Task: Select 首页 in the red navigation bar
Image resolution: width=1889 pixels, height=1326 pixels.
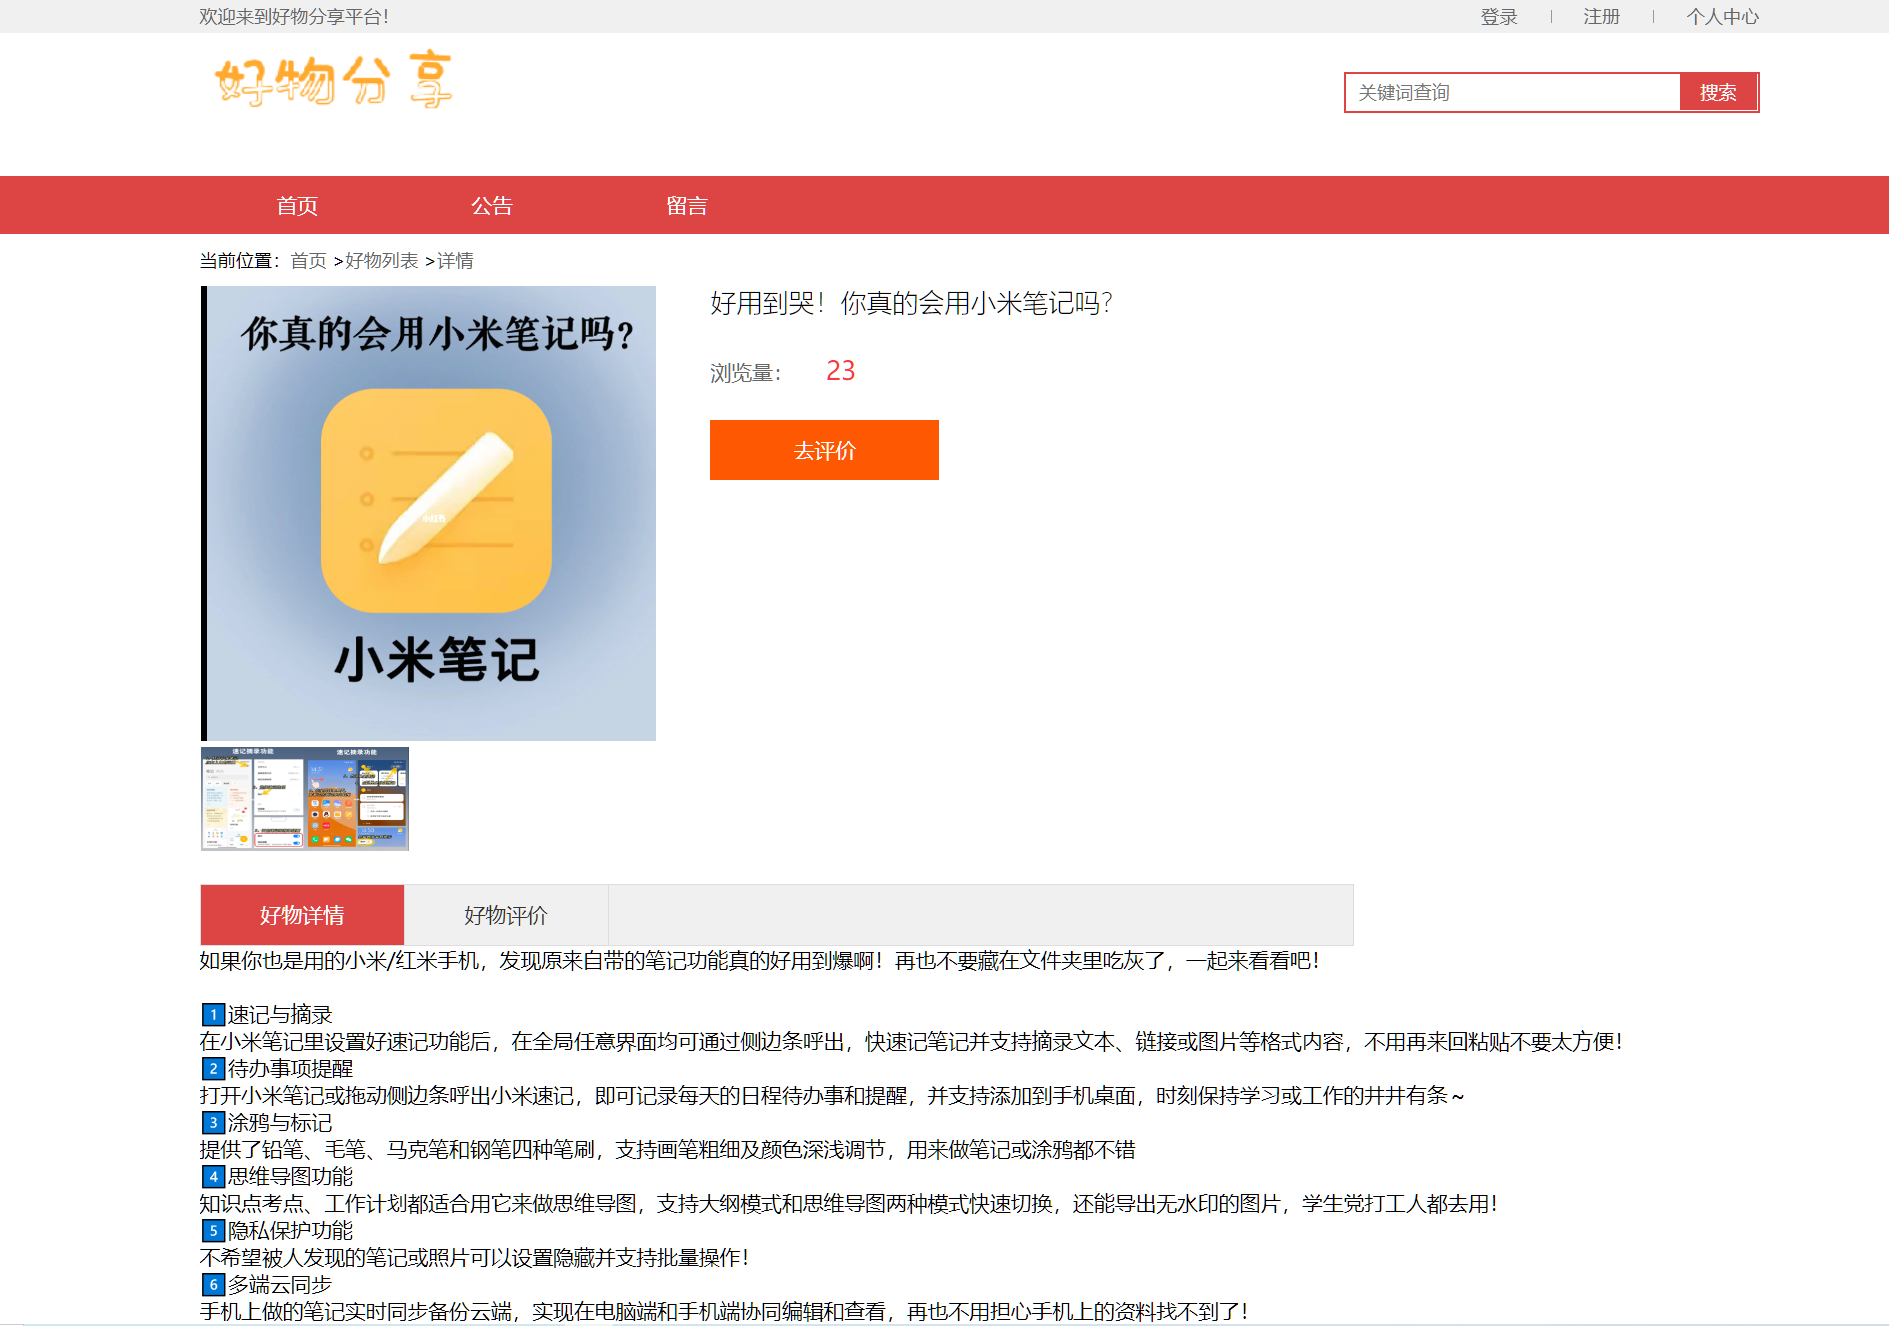Action: click(x=297, y=205)
